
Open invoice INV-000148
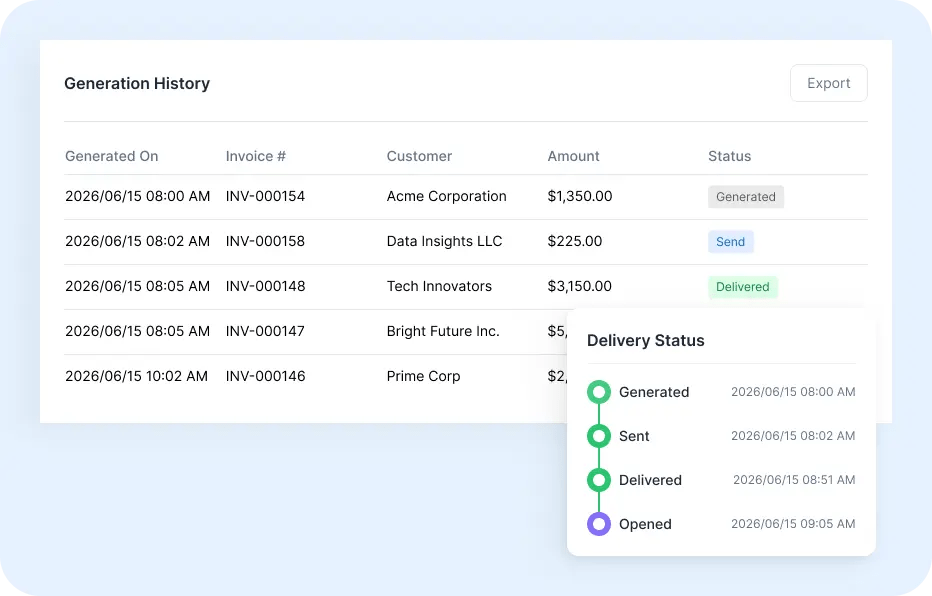click(265, 286)
